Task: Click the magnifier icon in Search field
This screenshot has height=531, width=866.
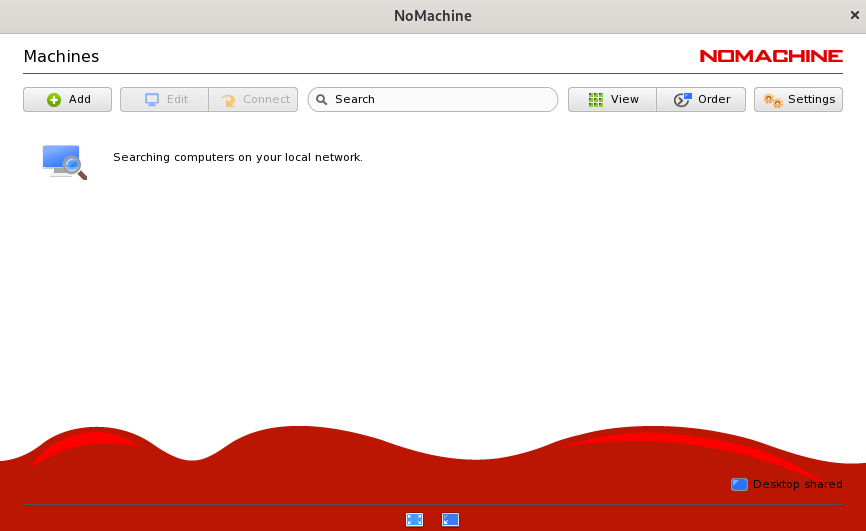Action: pyautogui.click(x=321, y=99)
